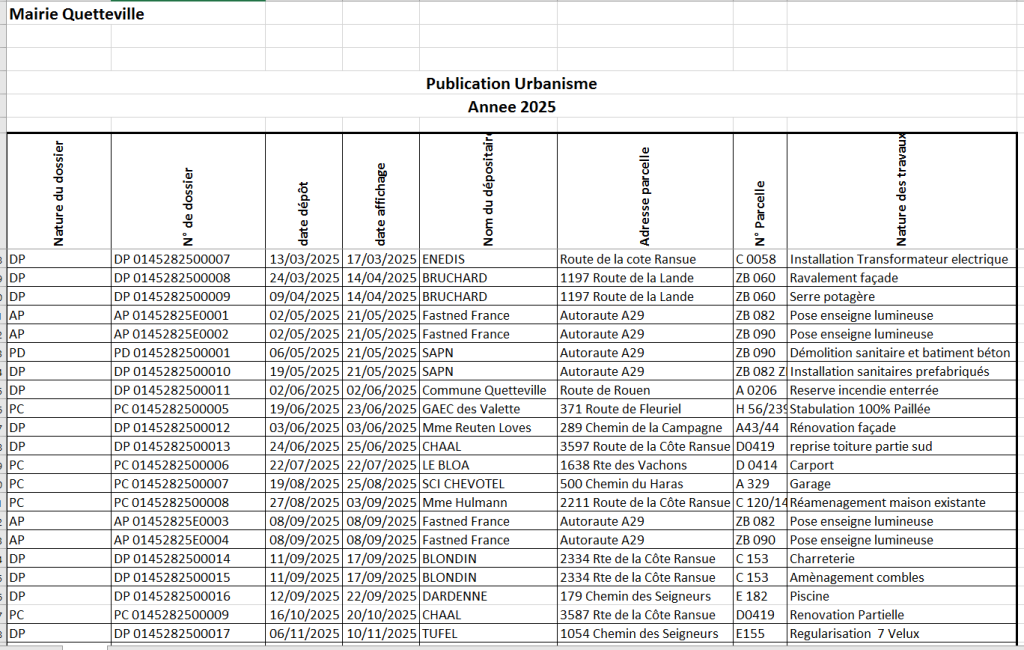Select the Nom du dépositaire header cell
This screenshot has height=650, width=1024.
(488, 191)
